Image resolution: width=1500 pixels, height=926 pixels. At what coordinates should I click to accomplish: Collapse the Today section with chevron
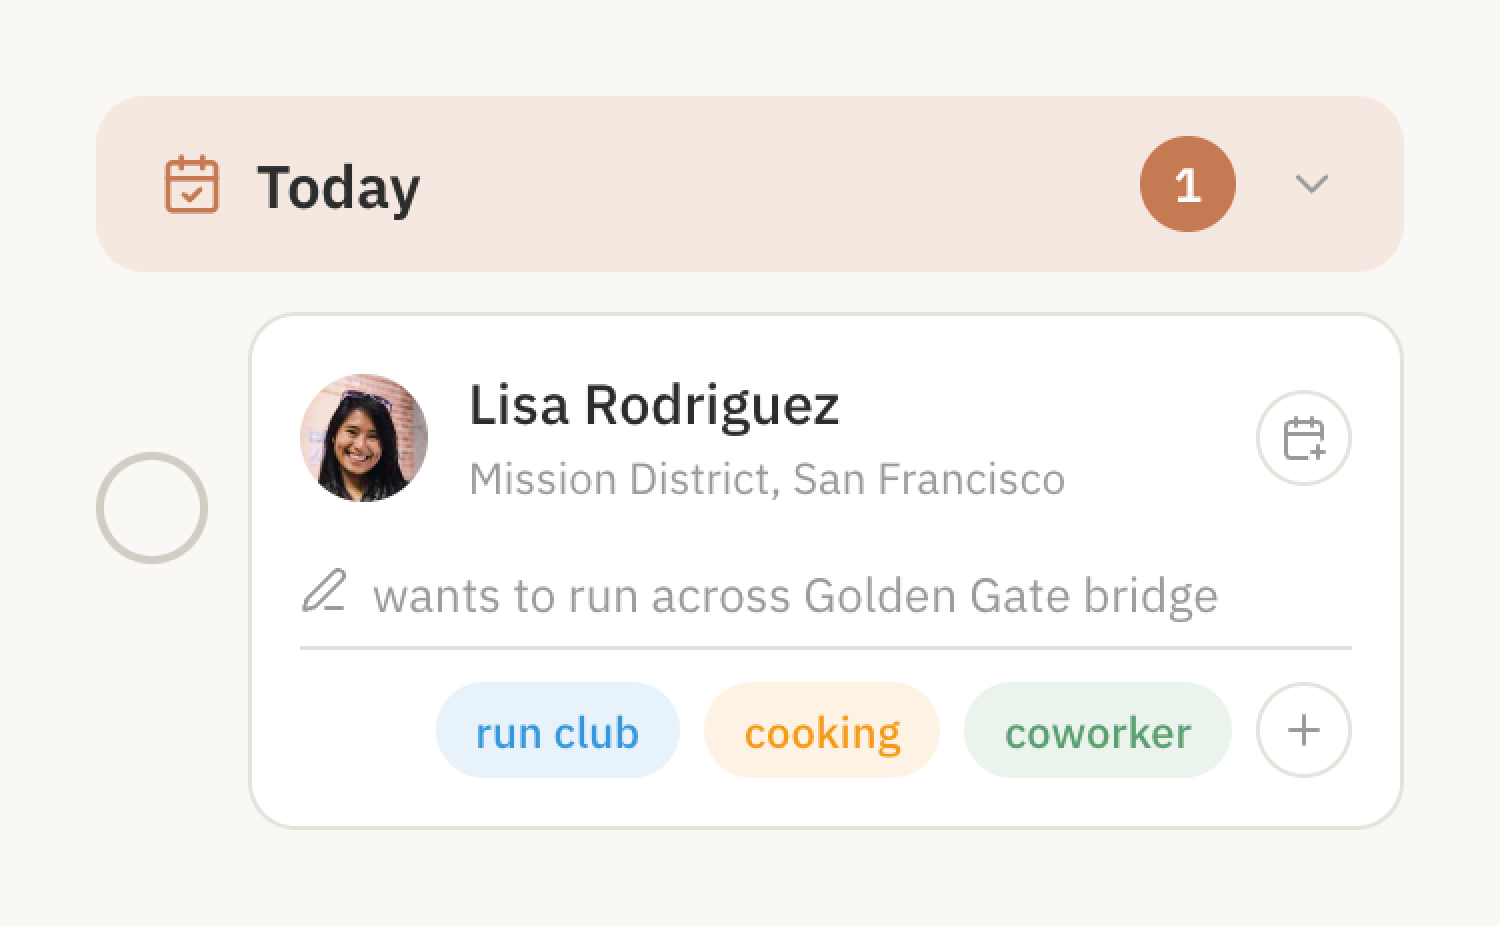tap(1311, 184)
